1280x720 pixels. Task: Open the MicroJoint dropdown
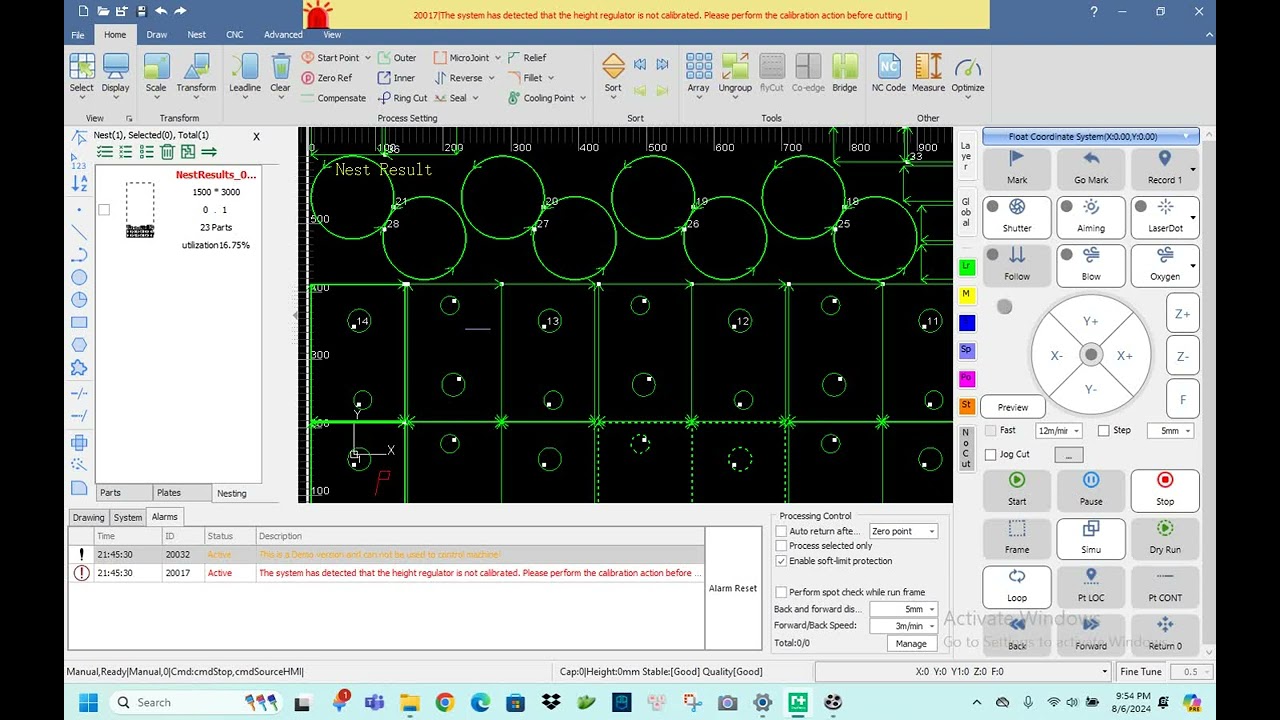click(x=497, y=58)
